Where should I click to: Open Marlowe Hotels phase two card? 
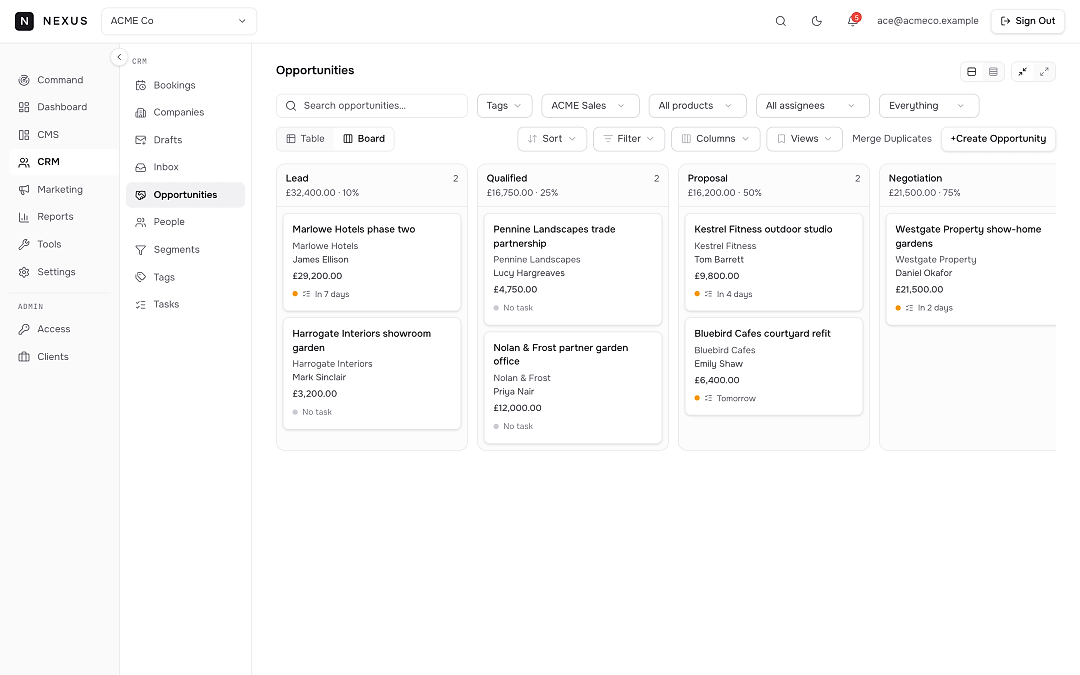pyautogui.click(x=372, y=262)
